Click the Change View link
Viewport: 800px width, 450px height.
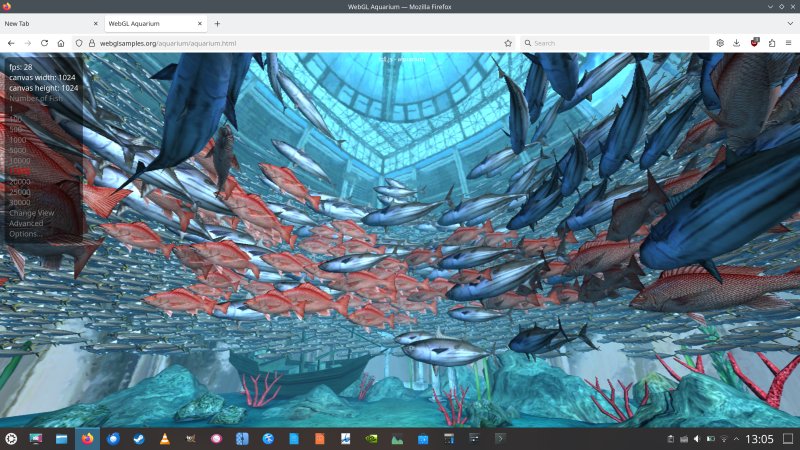click(x=31, y=213)
